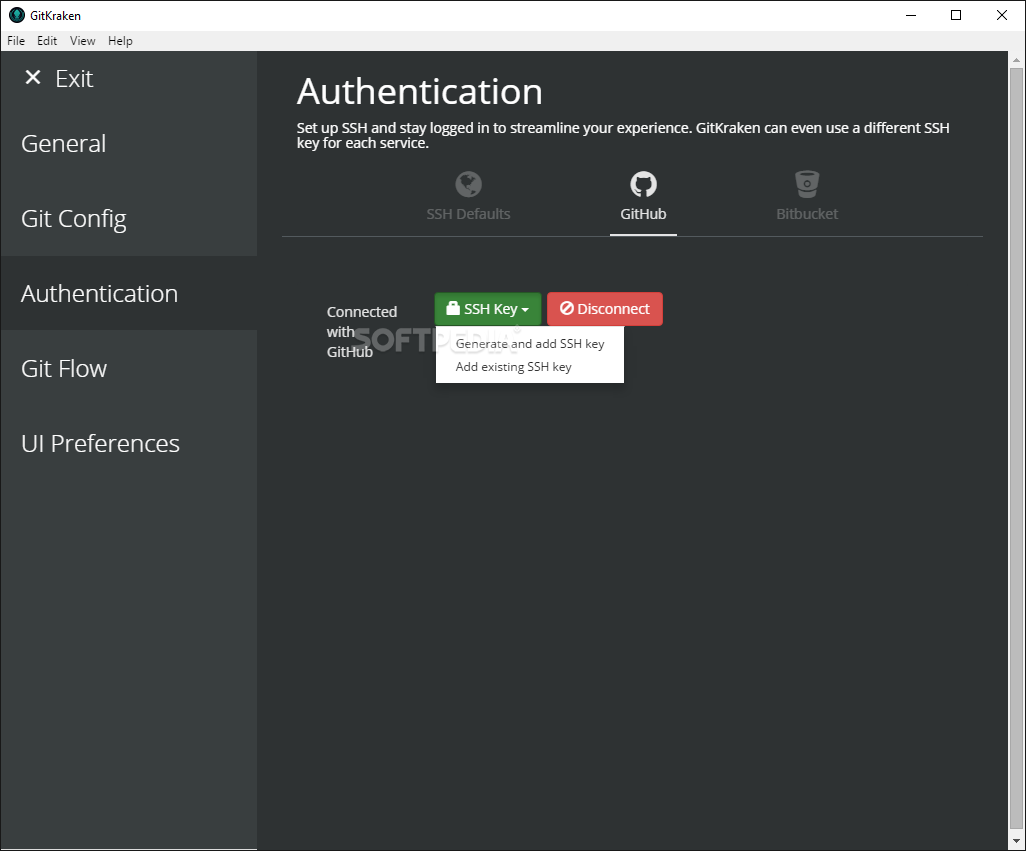Open the File menu
This screenshot has height=851, width=1026.
pyautogui.click(x=16, y=41)
